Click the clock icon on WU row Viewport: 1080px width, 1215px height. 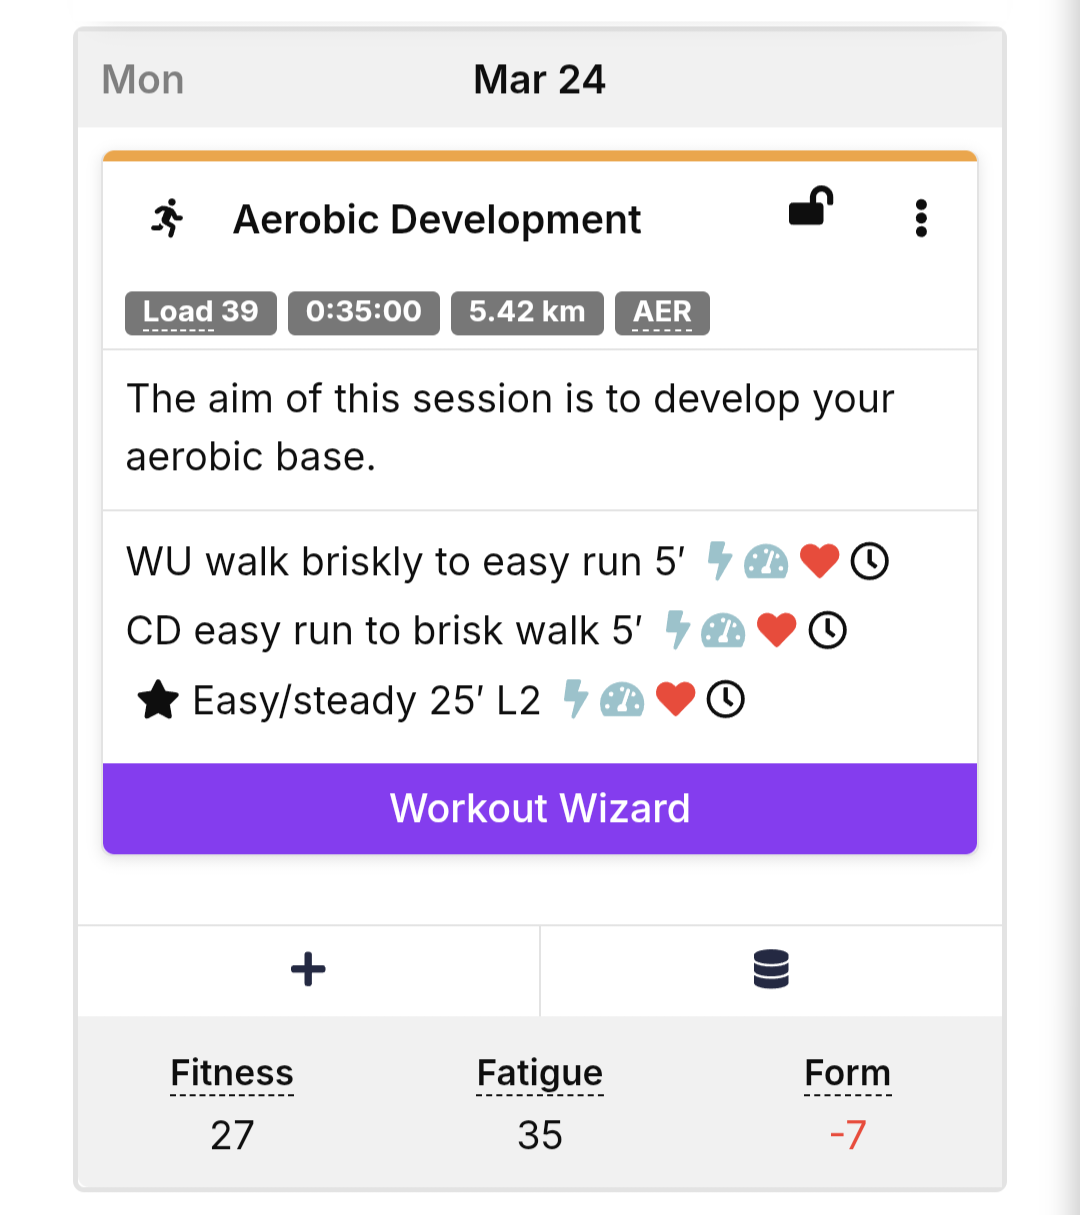(x=870, y=561)
